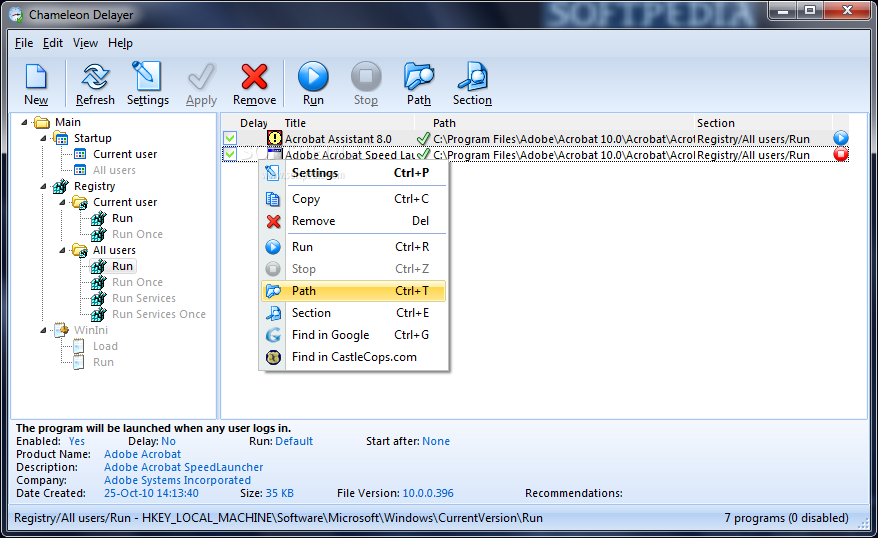This screenshot has width=878, height=538.
Task: Click the Startup folder icon in tree
Action: click(x=60, y=138)
